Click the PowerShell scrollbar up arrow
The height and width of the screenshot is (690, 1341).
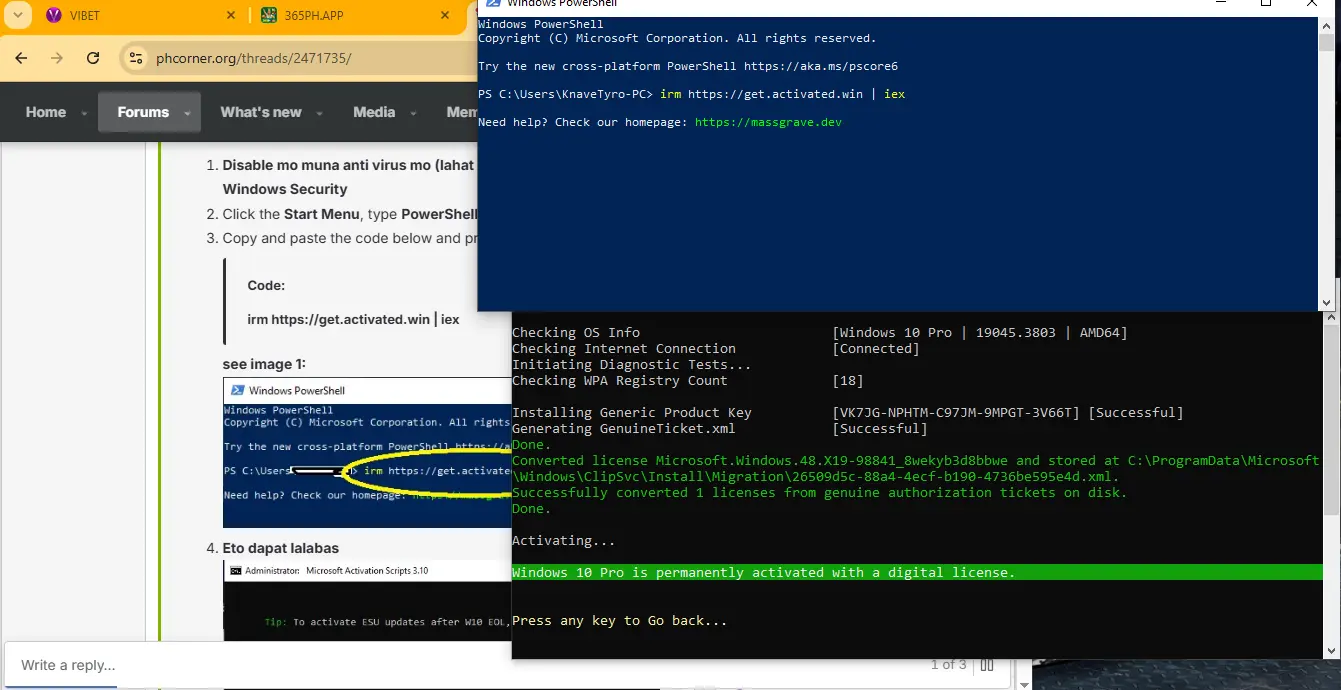(1327, 25)
